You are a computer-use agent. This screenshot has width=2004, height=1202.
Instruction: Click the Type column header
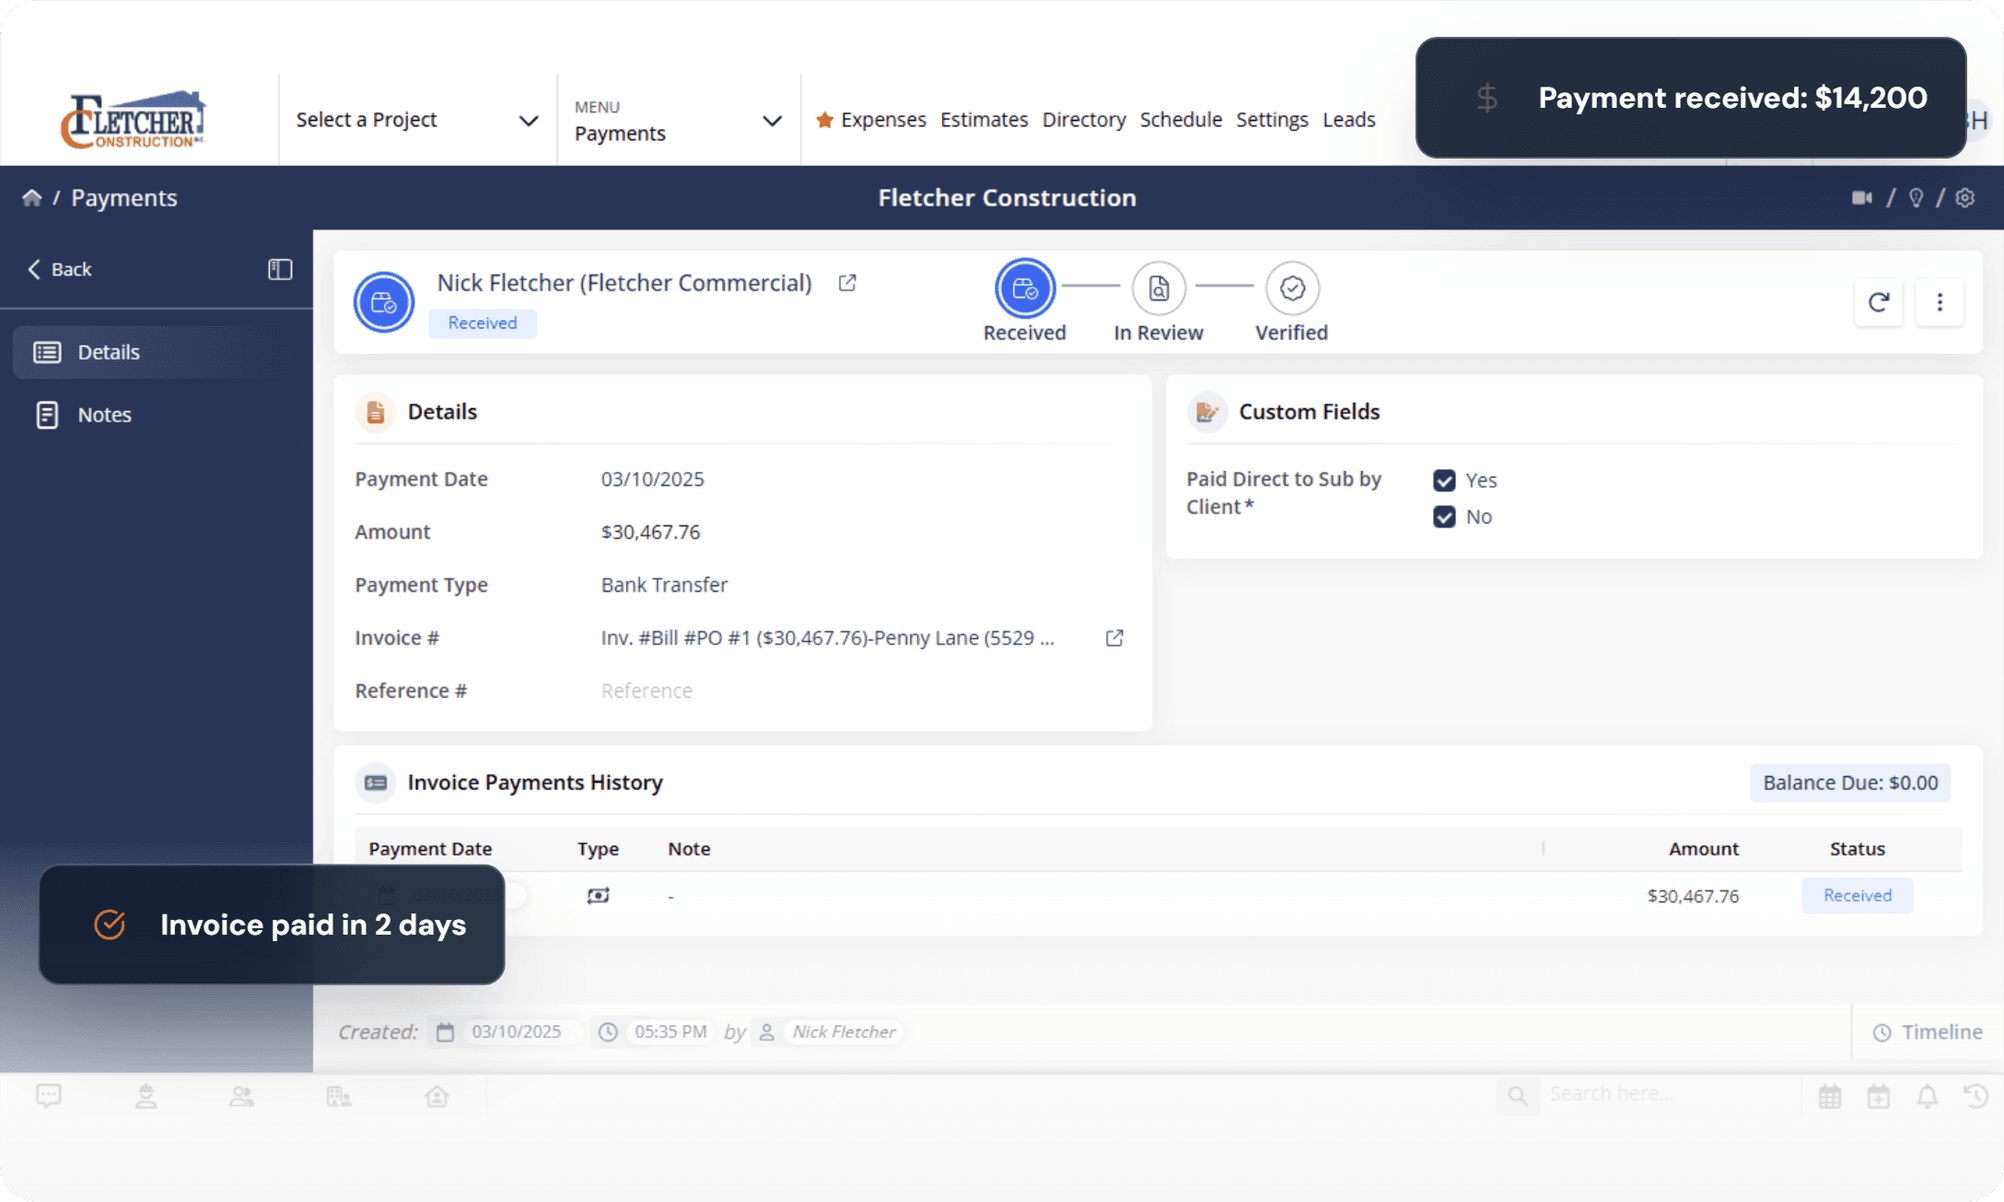598,849
